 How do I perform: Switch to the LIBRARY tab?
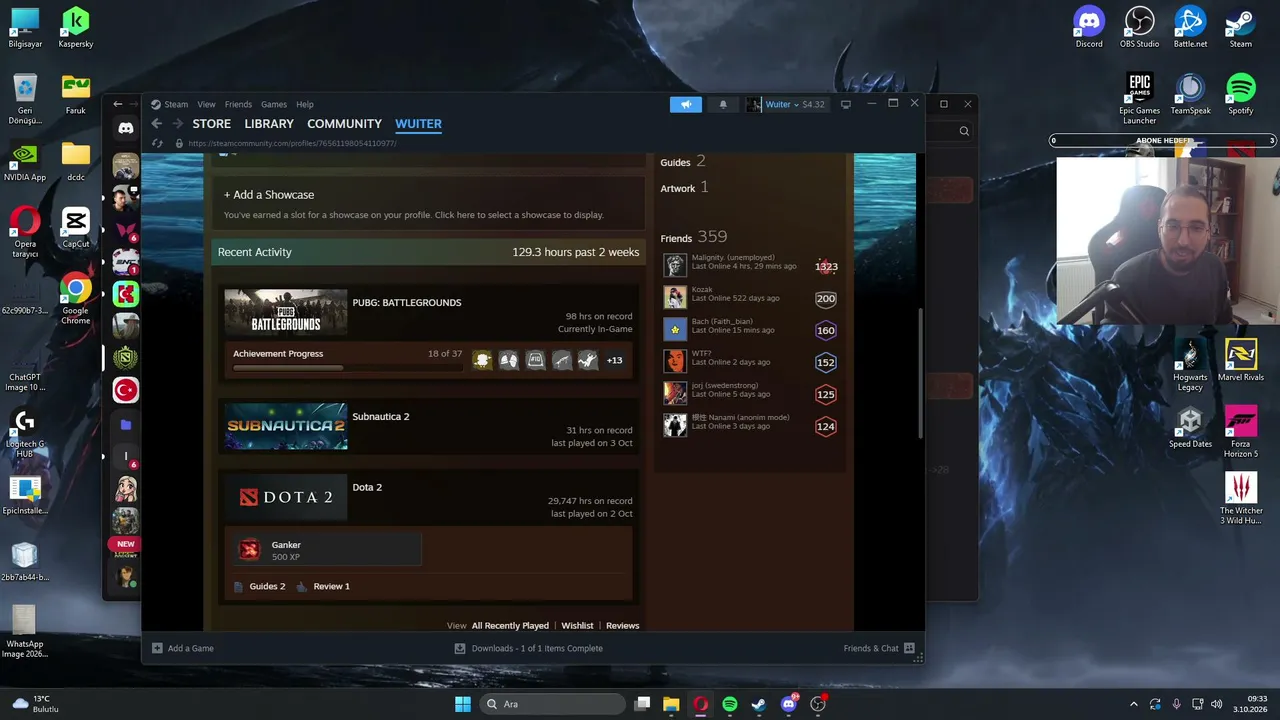coord(269,124)
